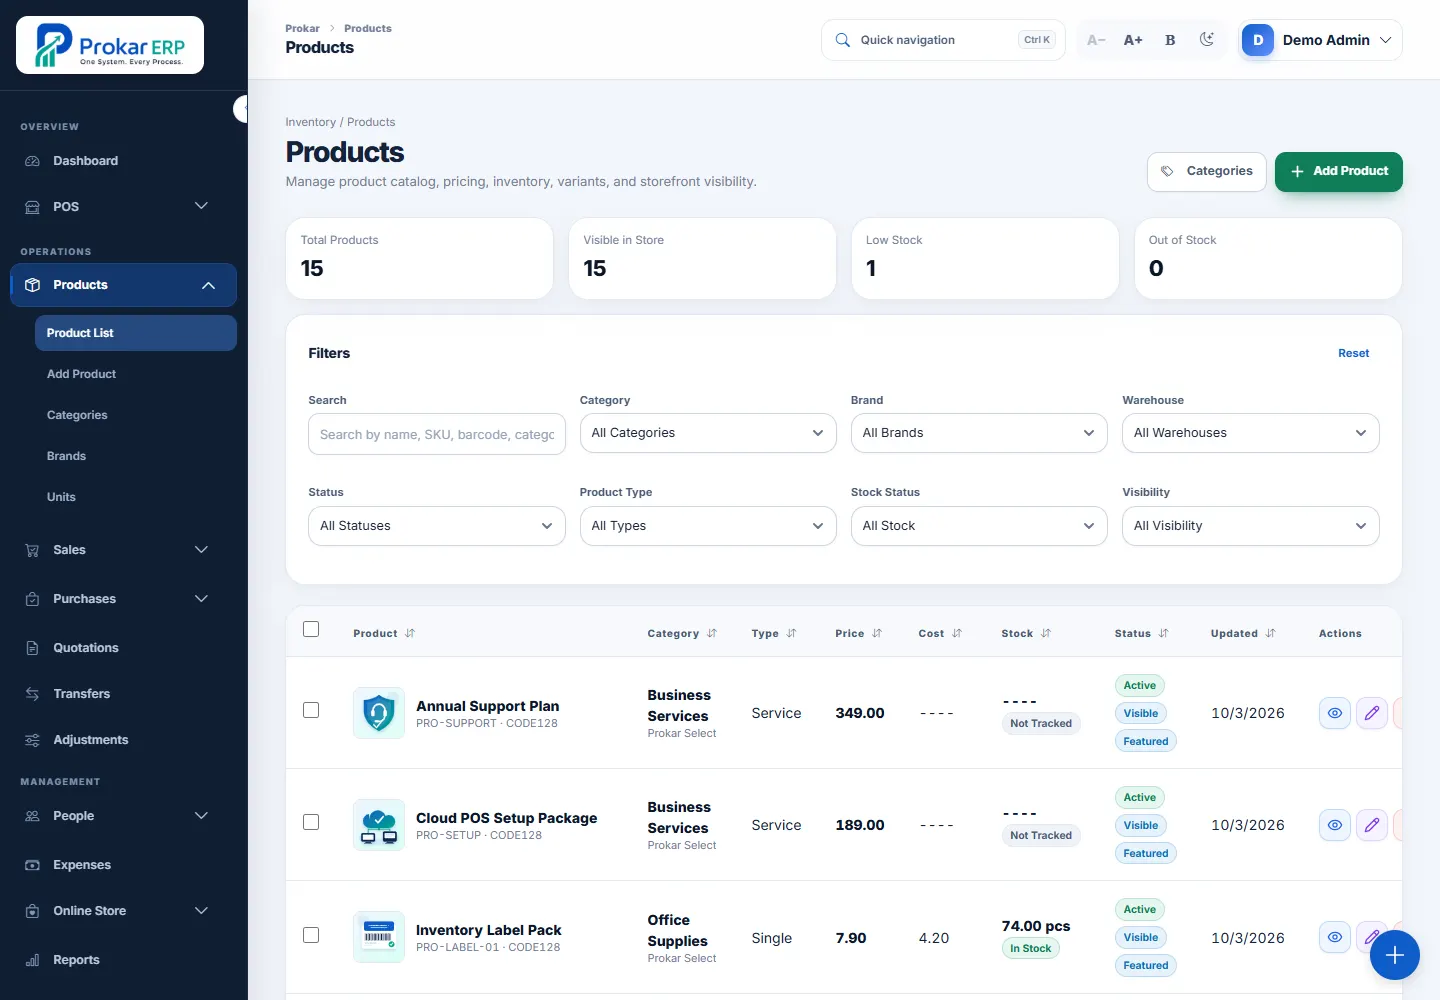Click the Categories button near the title
Screen dimensions: 1440x1000
pos(1207,171)
